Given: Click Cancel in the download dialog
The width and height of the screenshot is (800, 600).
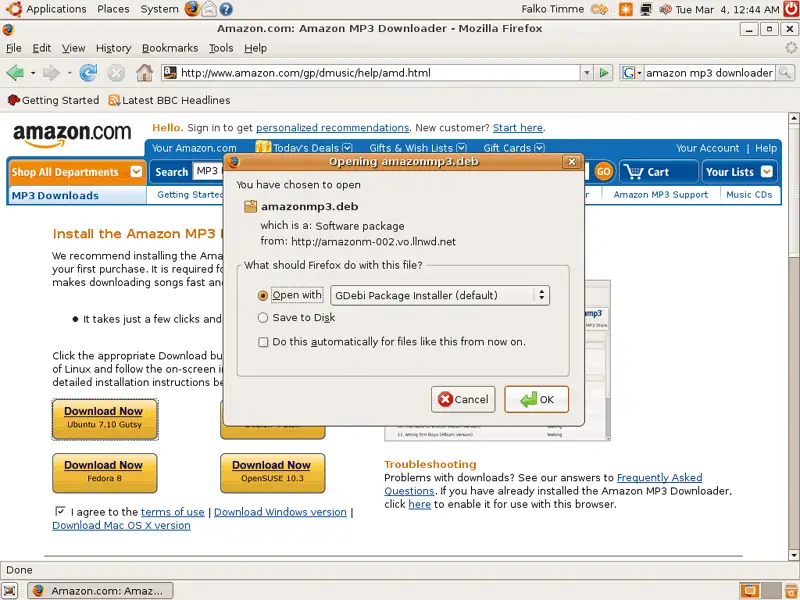Looking at the screenshot, I should click(x=463, y=399).
